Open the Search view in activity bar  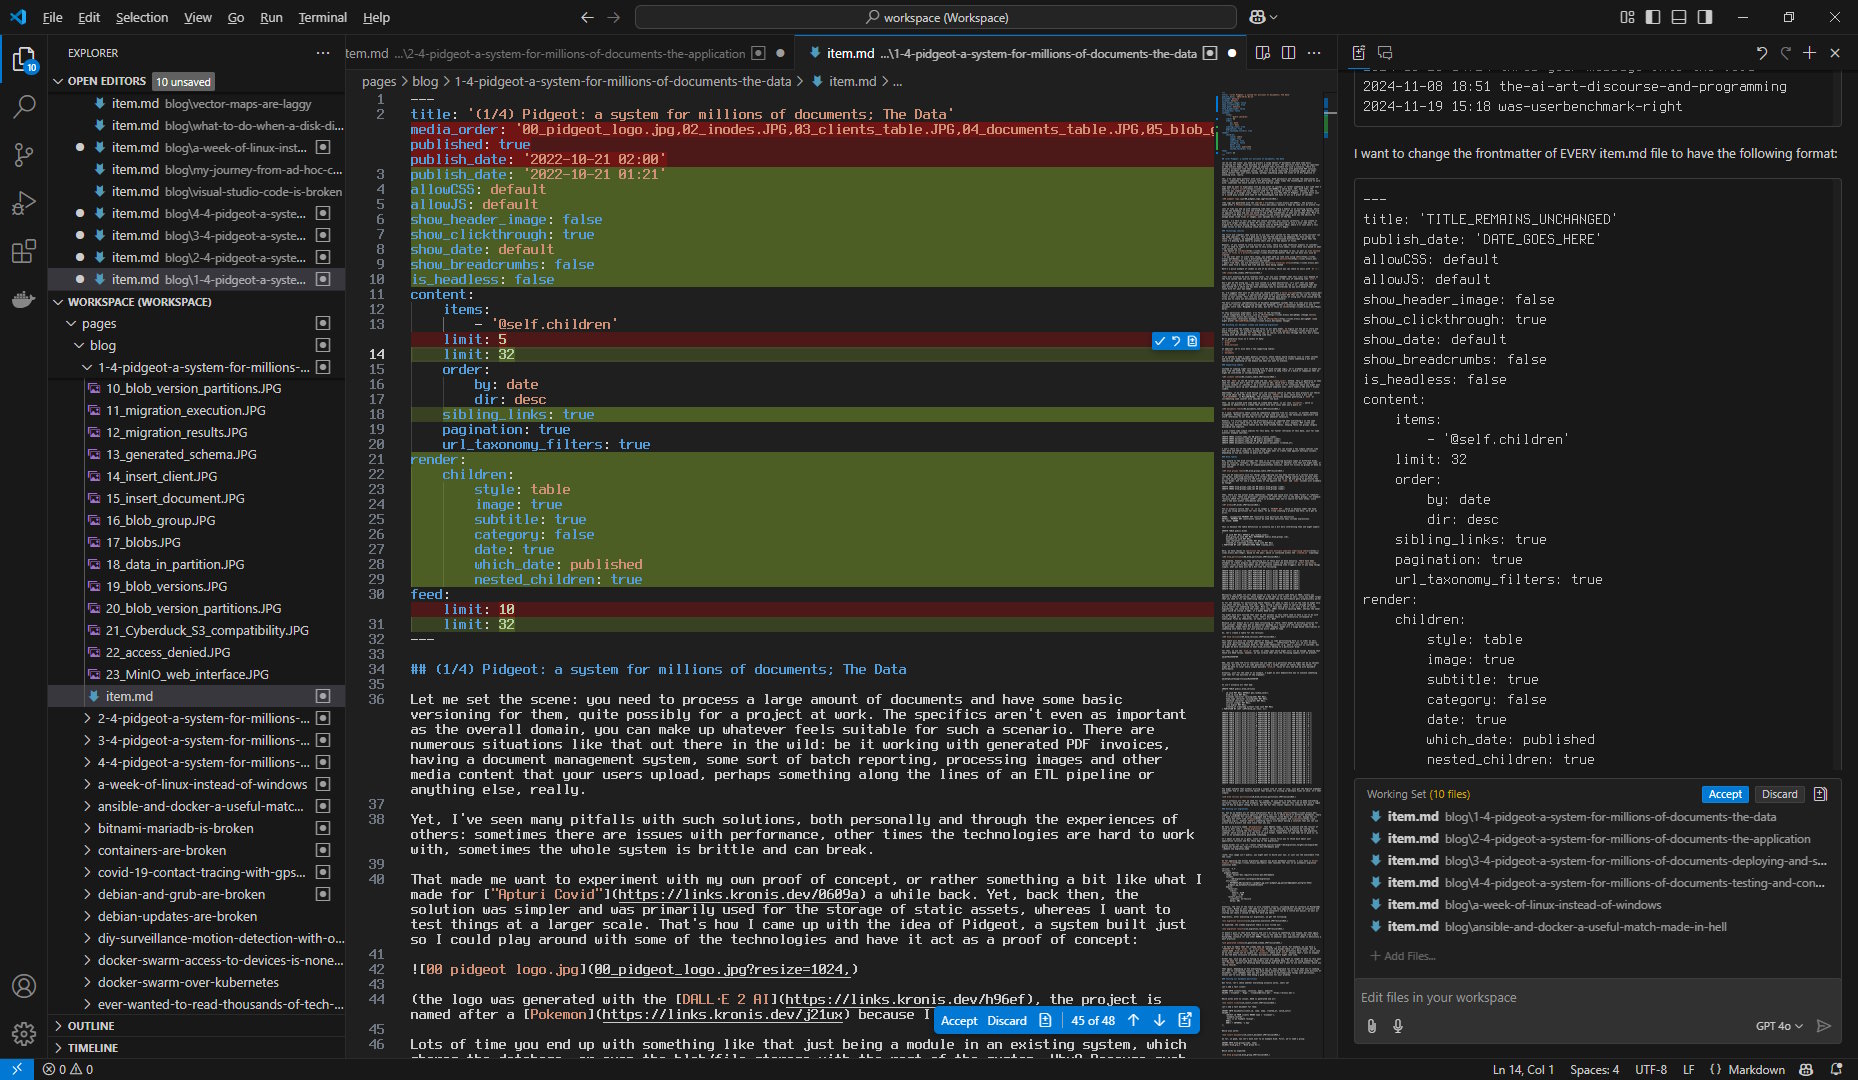(x=24, y=107)
